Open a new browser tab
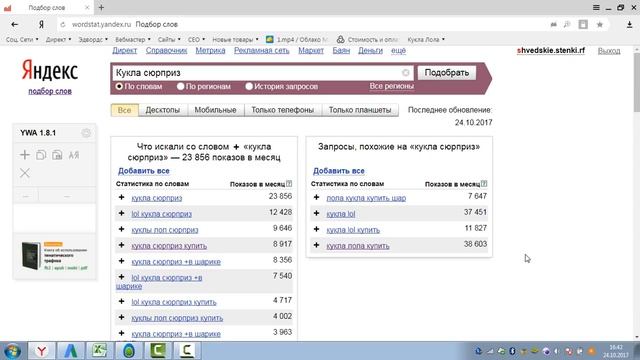The image size is (640, 360). pyautogui.click(x=101, y=7)
